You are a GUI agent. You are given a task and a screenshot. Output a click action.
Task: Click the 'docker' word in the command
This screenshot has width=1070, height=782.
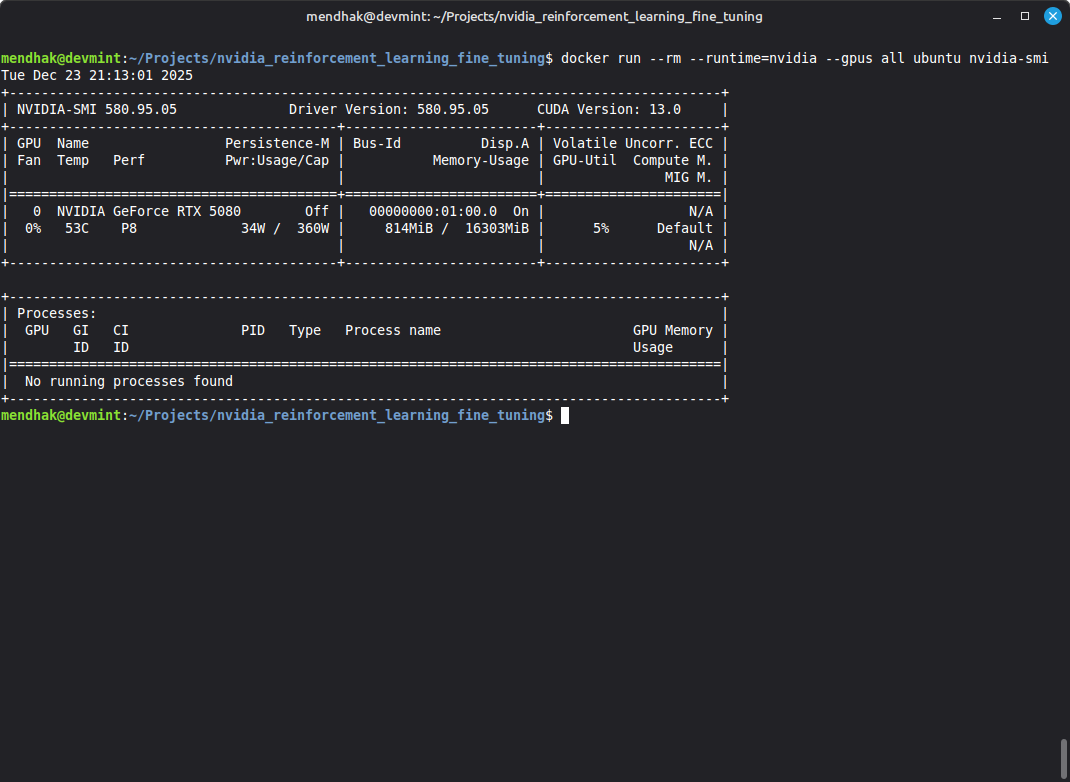(585, 58)
